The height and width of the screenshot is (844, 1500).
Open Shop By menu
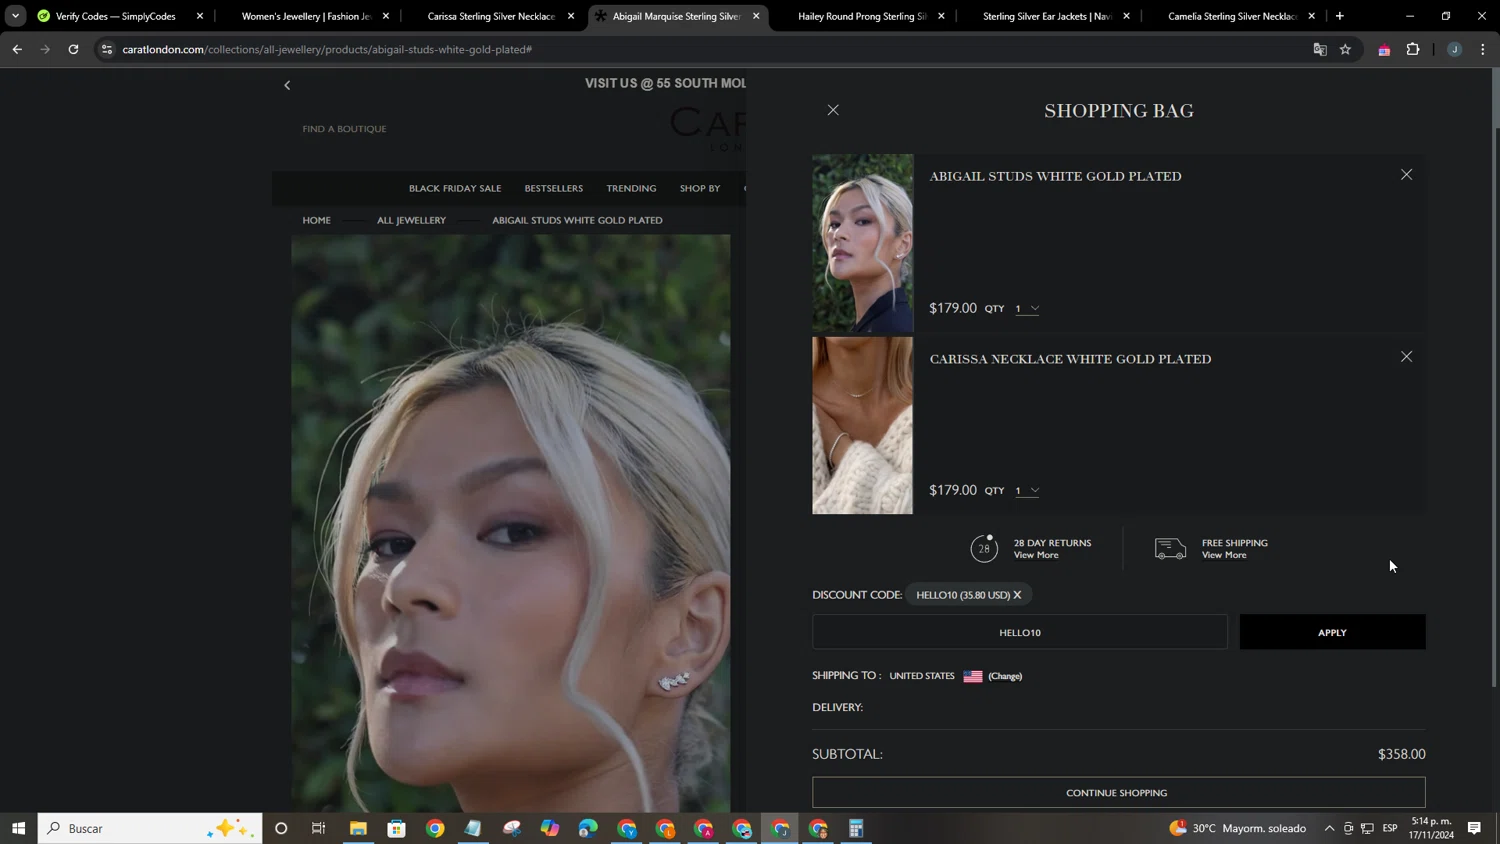pyautogui.click(x=700, y=188)
